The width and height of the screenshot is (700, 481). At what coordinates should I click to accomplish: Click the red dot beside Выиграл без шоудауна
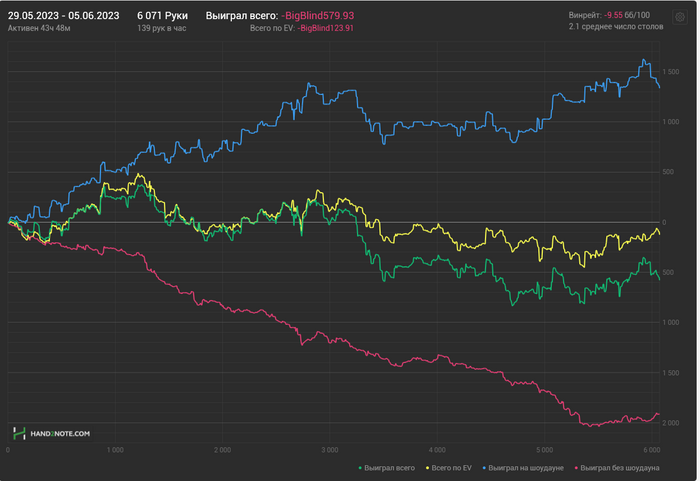[578, 468]
